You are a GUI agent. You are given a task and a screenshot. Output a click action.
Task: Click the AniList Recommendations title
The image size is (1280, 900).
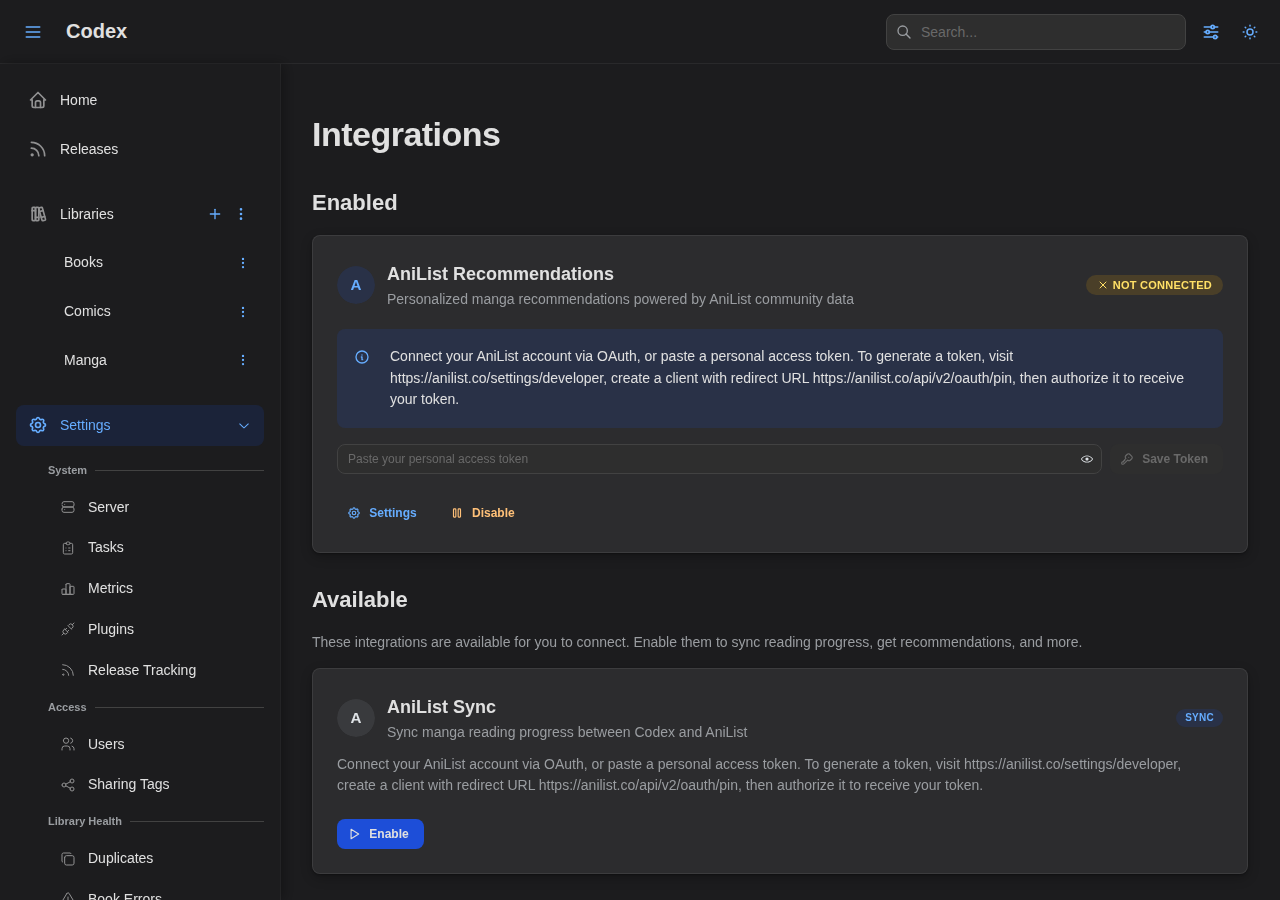click(x=500, y=274)
